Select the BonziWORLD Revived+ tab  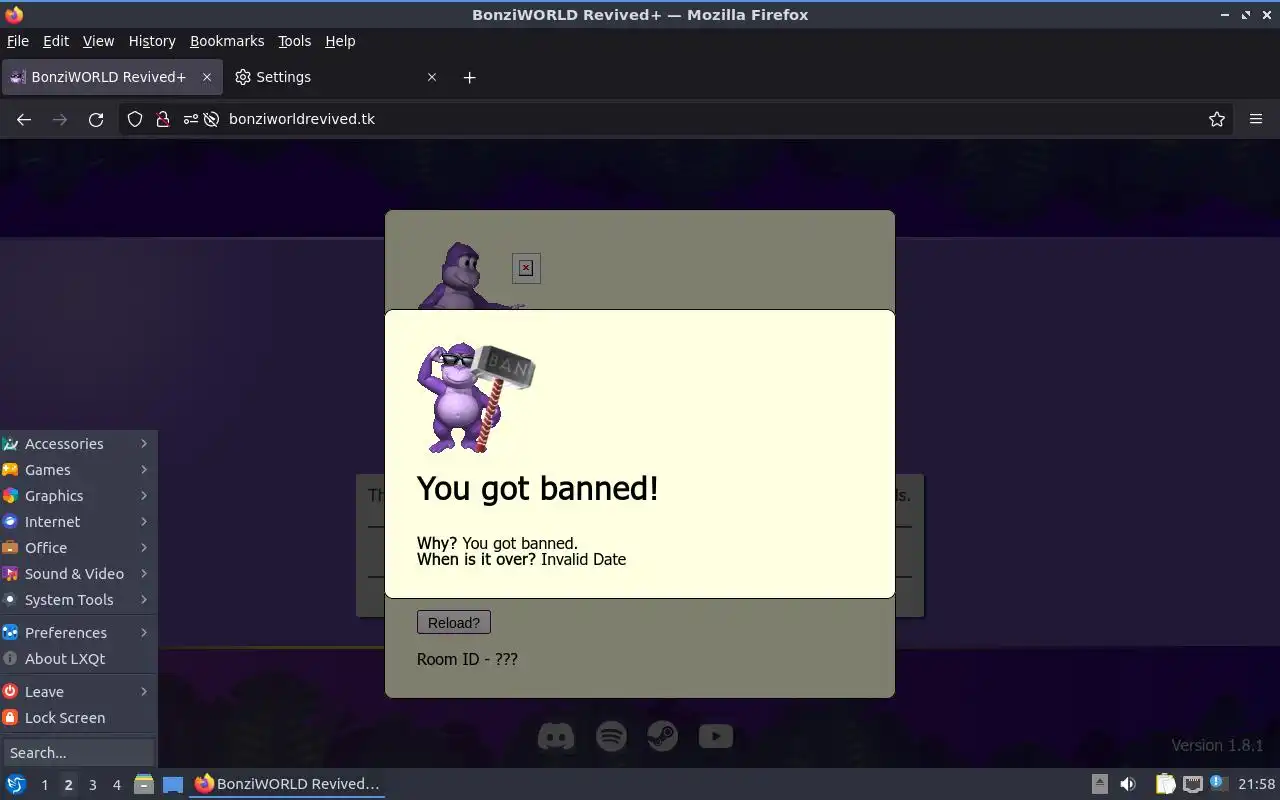tap(110, 77)
